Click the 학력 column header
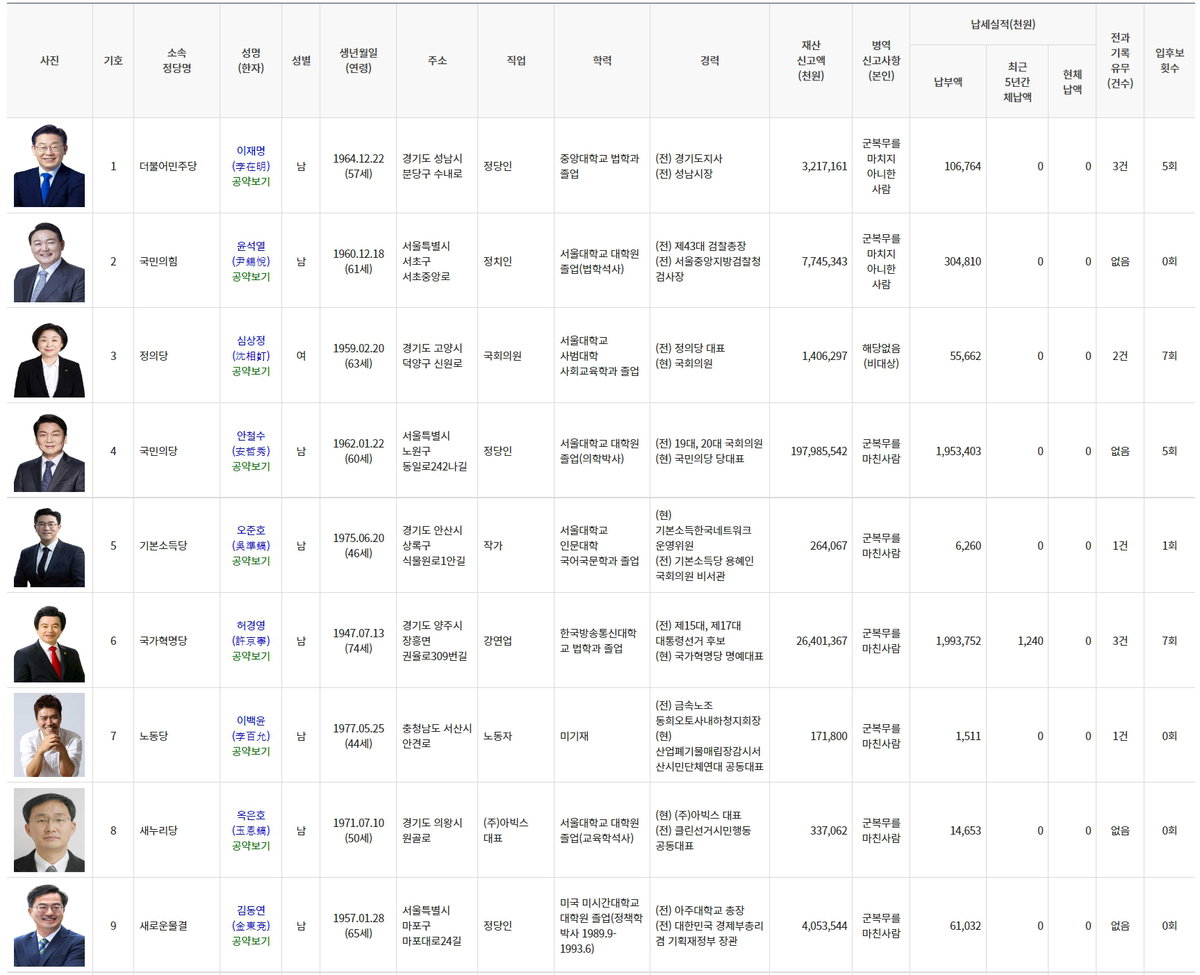Screen dimensions: 1200x975 point(602,61)
